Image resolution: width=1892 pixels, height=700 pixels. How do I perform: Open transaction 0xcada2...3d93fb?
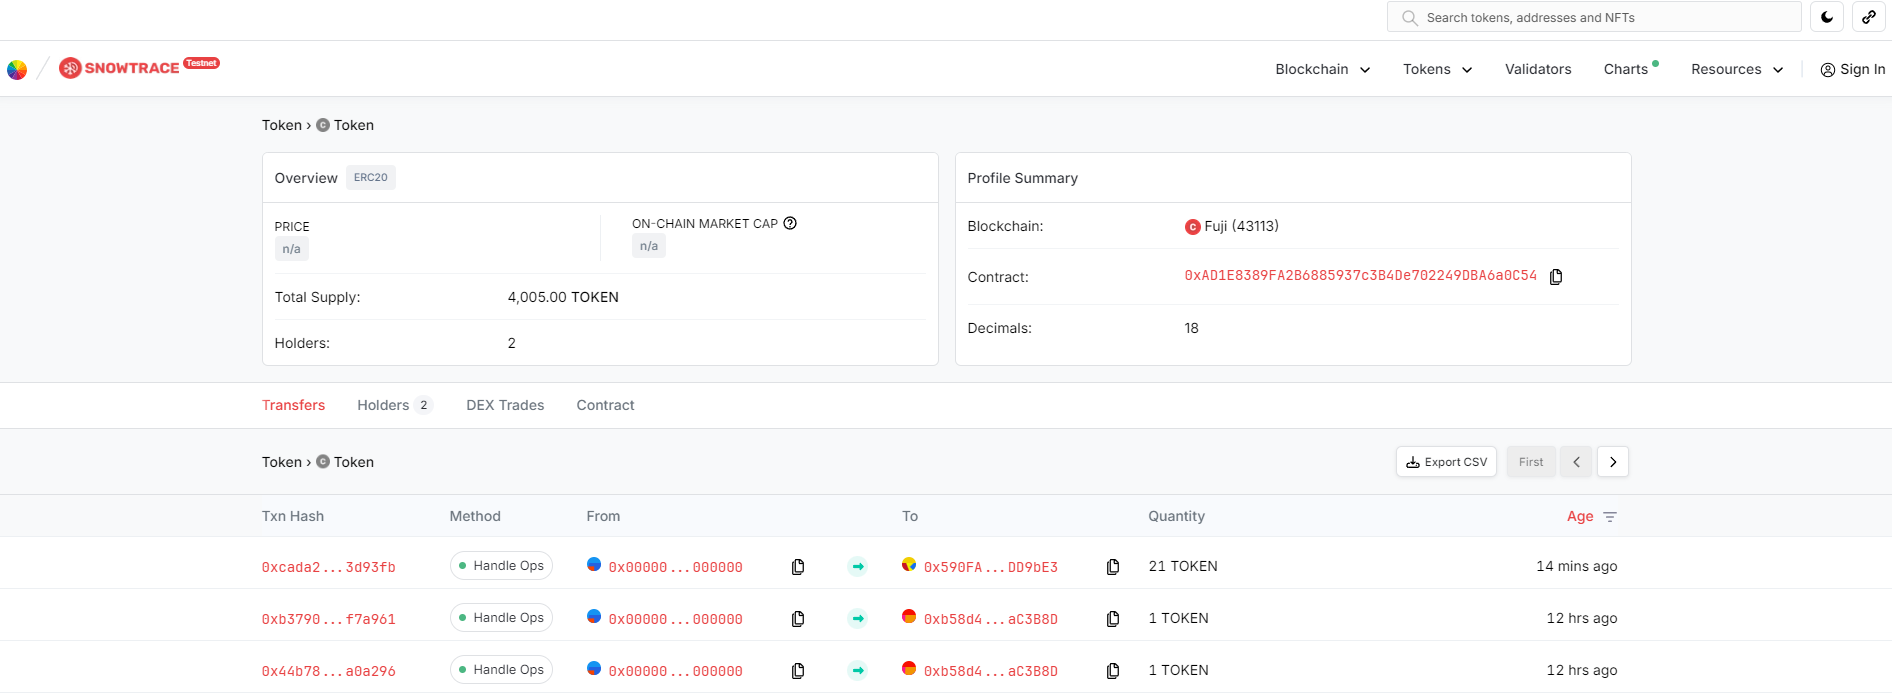(328, 567)
